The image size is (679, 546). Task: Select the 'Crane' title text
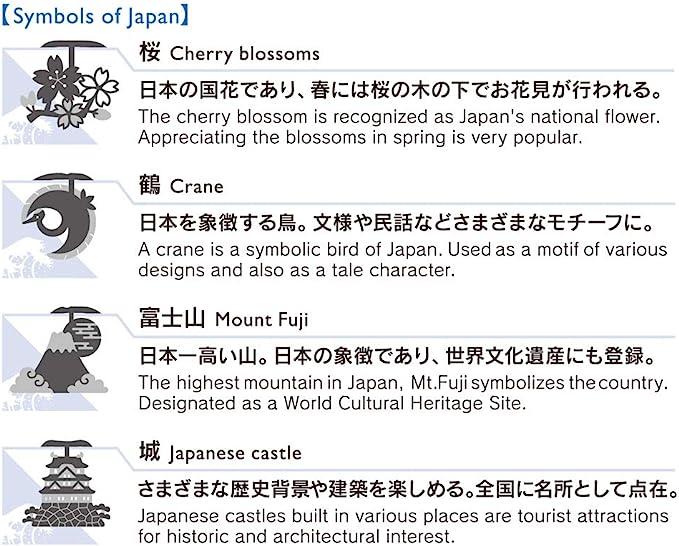tap(197, 187)
